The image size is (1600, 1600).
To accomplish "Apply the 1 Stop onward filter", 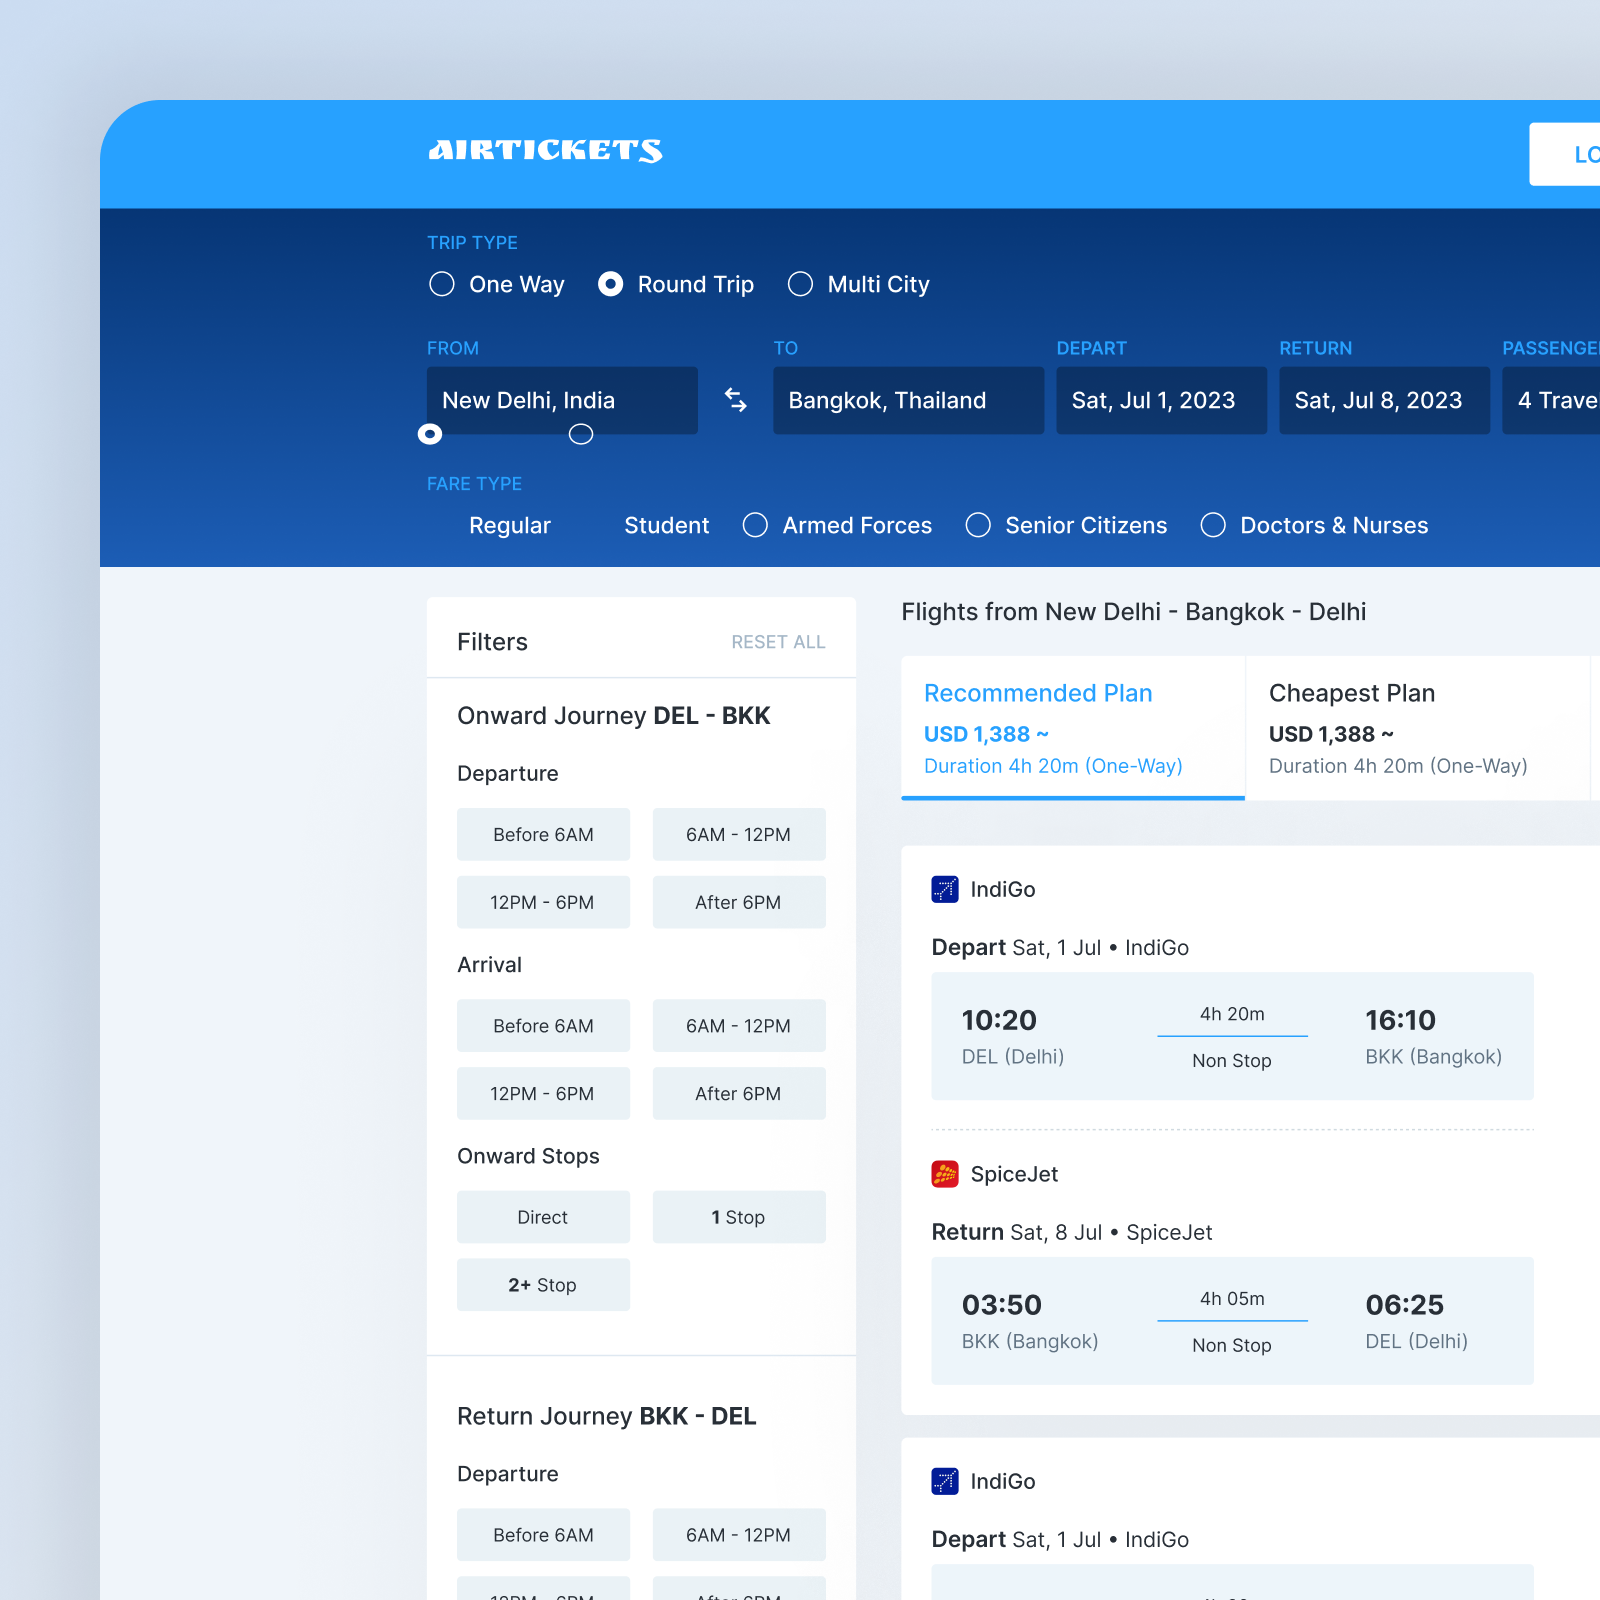I will point(739,1217).
